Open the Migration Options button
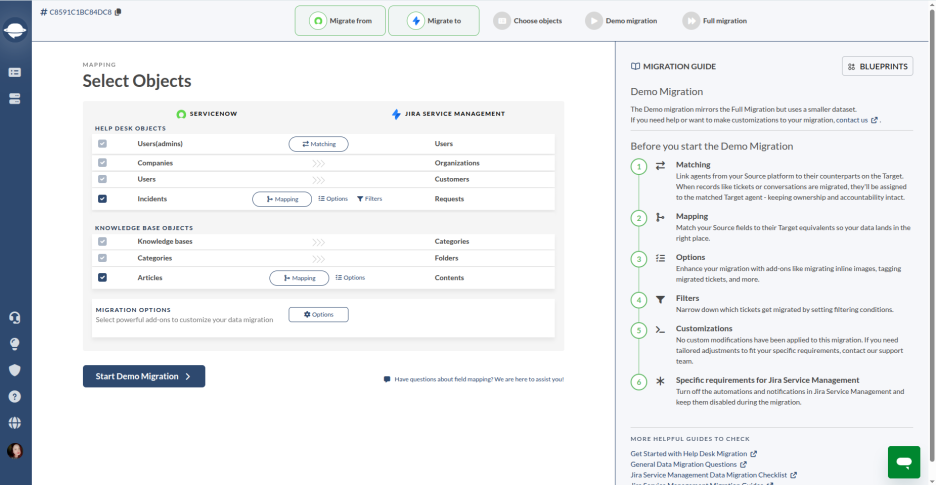Screen dimensions: 936x485 click(x=319, y=314)
